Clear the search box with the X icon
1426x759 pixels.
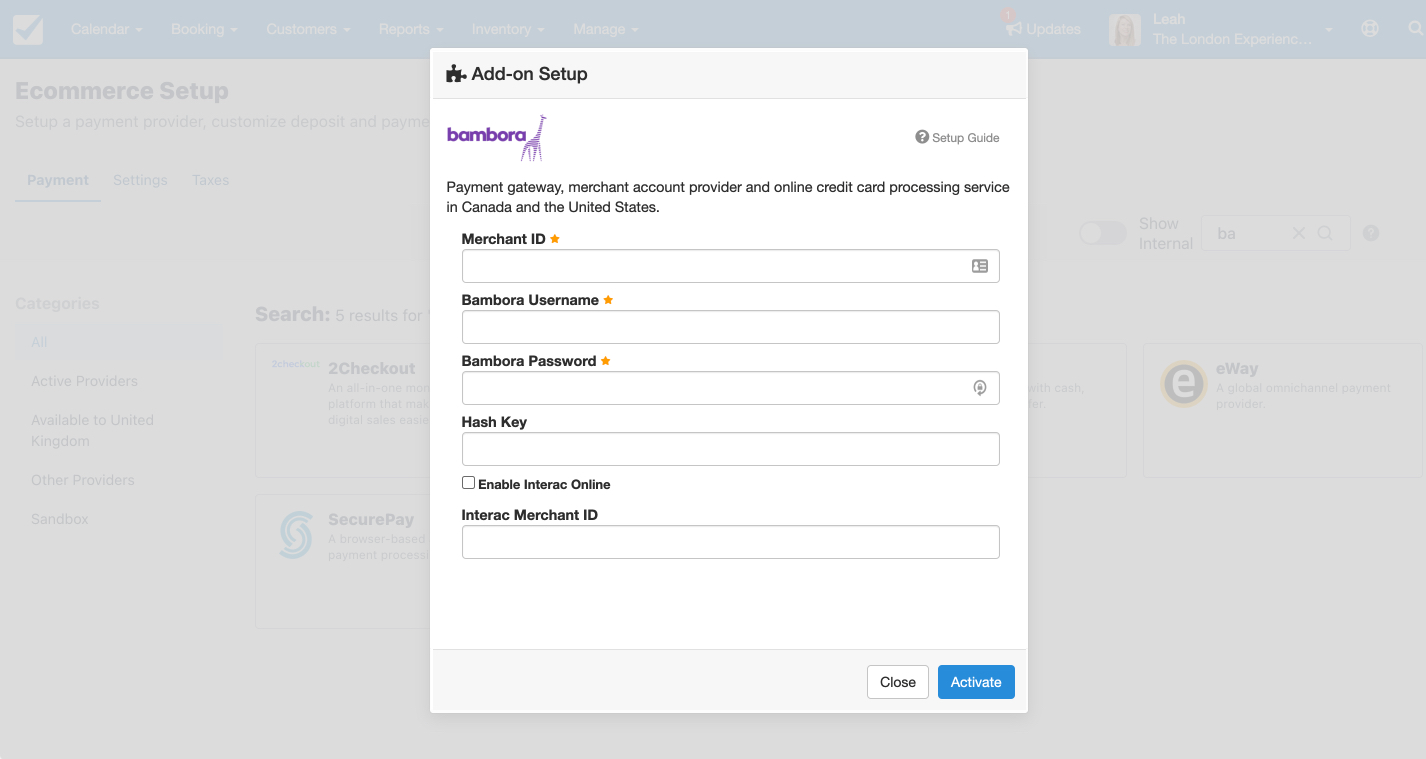tap(1299, 233)
